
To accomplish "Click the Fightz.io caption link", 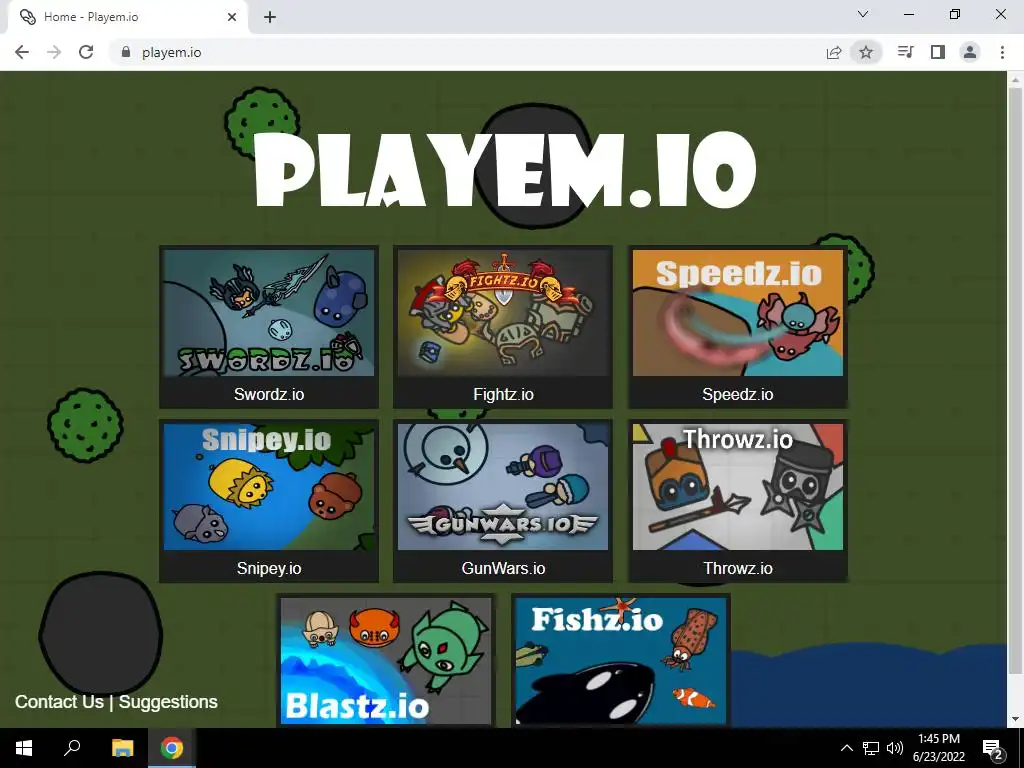I will click(x=504, y=394).
